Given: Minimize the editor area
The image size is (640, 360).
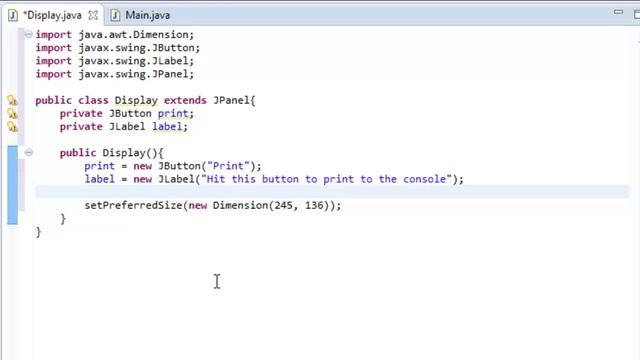Looking at the screenshot, I should [x=618, y=13].
